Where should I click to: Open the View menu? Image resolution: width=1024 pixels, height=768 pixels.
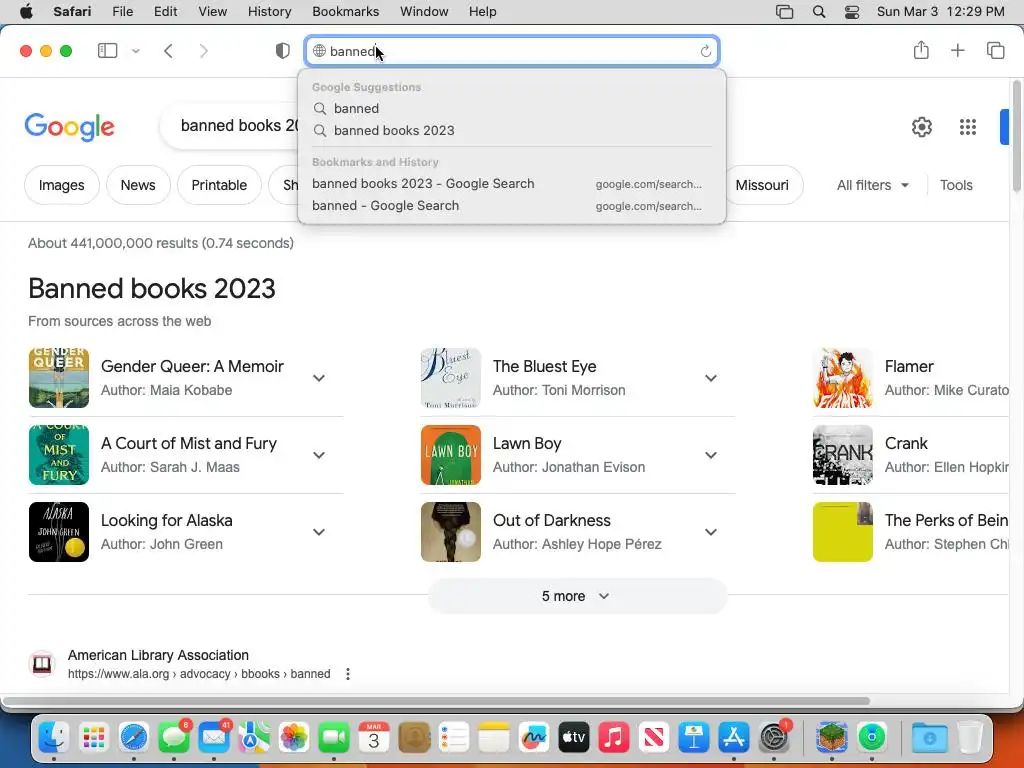[x=212, y=12]
